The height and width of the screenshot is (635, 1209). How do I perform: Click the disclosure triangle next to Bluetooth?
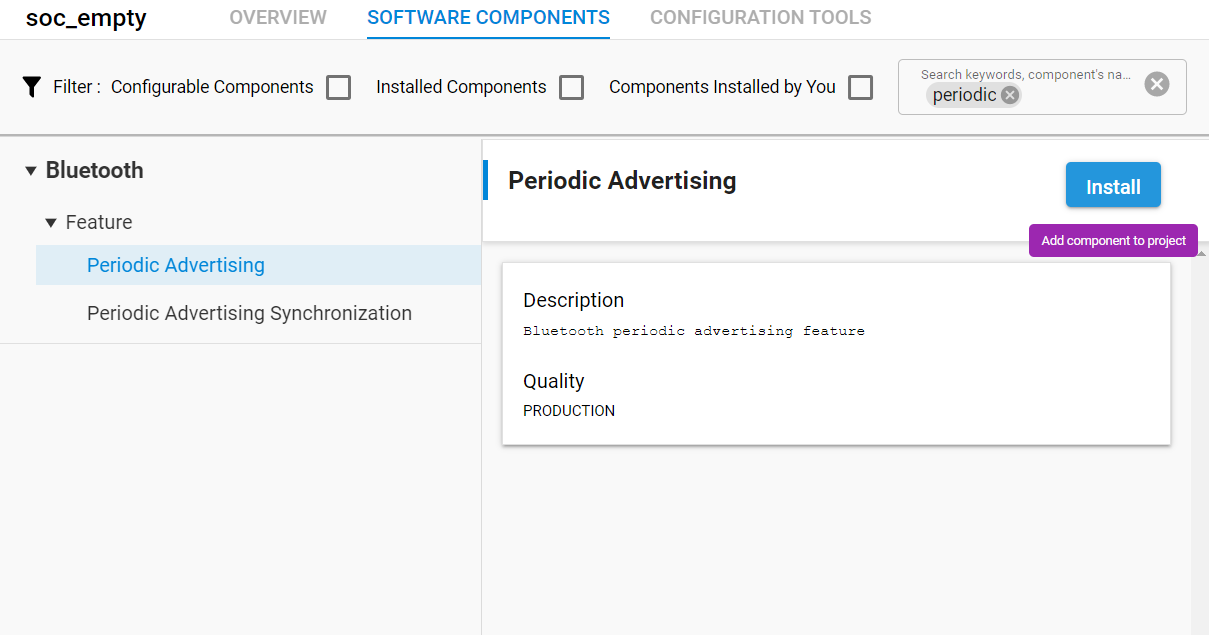[30, 170]
